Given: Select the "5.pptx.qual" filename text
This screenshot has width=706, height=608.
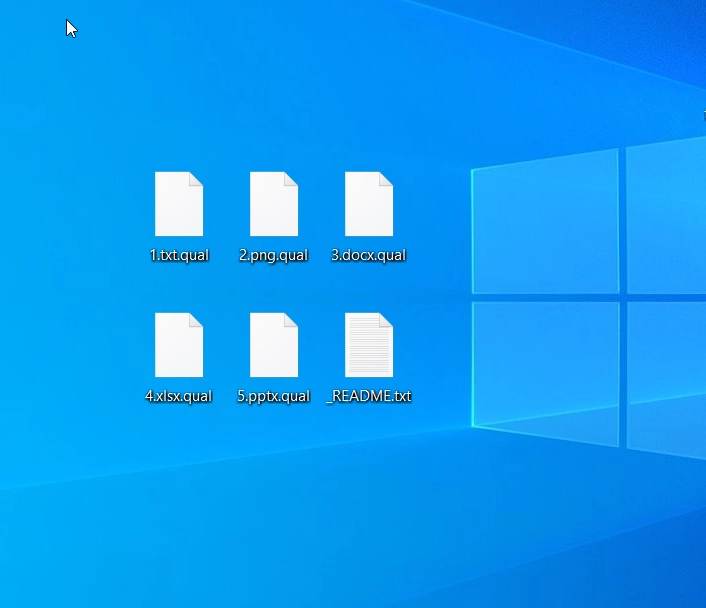Looking at the screenshot, I should pos(274,396).
